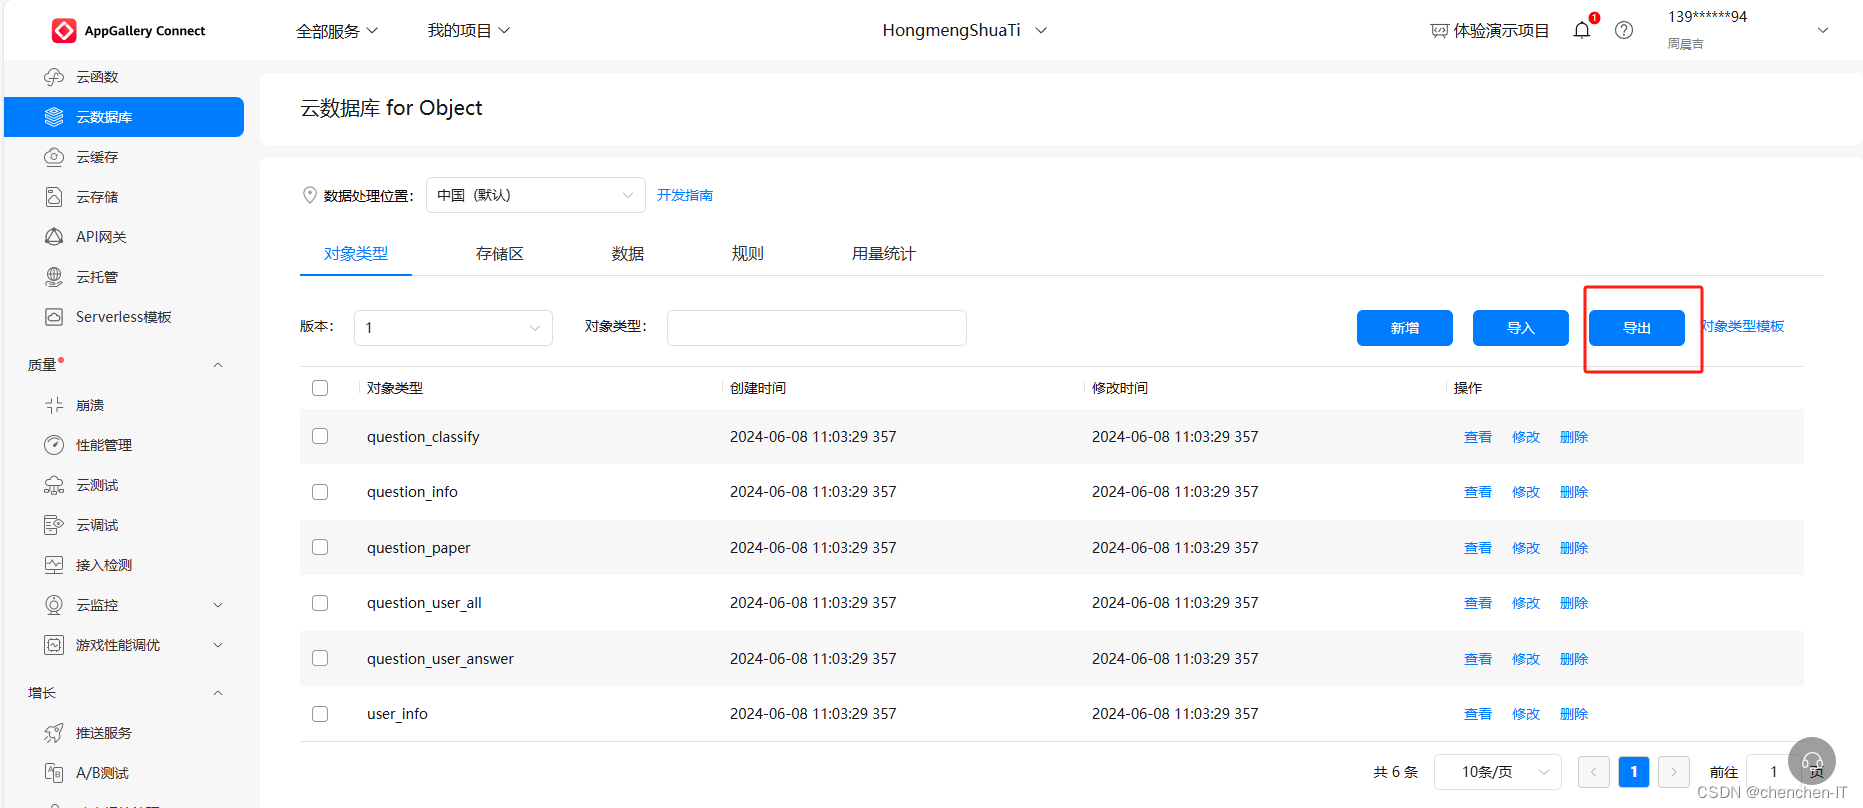
Task: Collapse the 质量 sidebar section
Action: pyautogui.click(x=218, y=365)
